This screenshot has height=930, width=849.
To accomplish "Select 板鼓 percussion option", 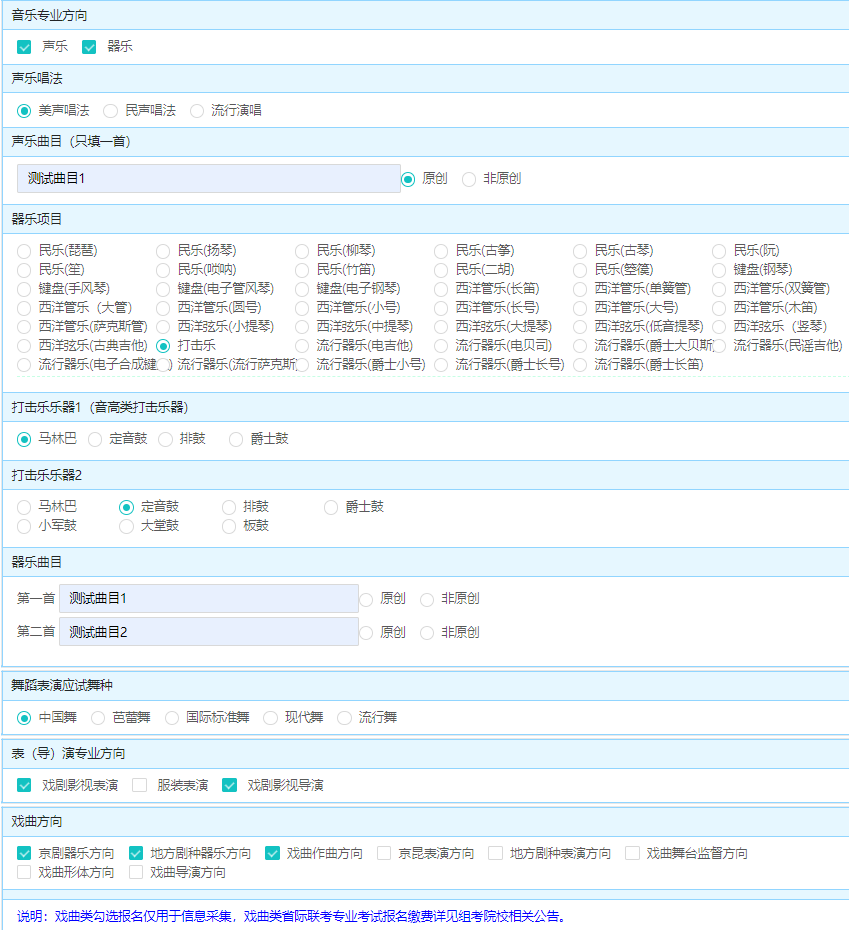I will (x=229, y=526).
